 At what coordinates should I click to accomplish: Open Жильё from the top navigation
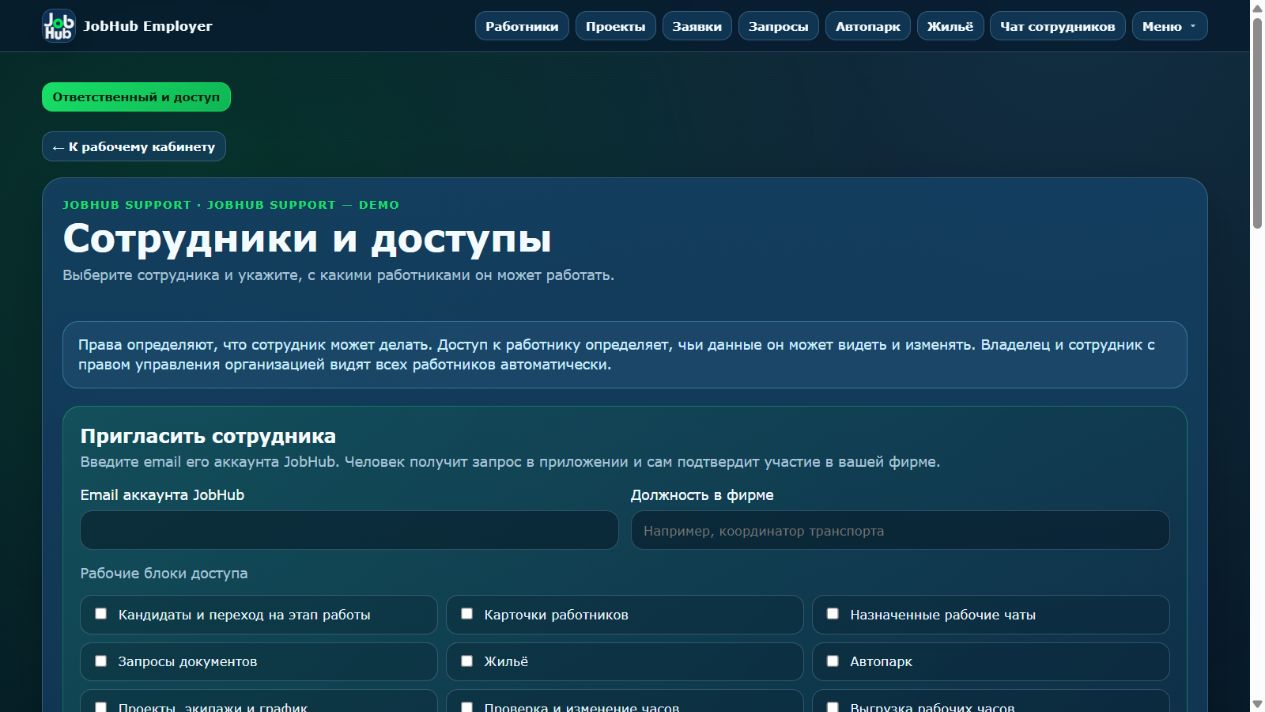950,26
